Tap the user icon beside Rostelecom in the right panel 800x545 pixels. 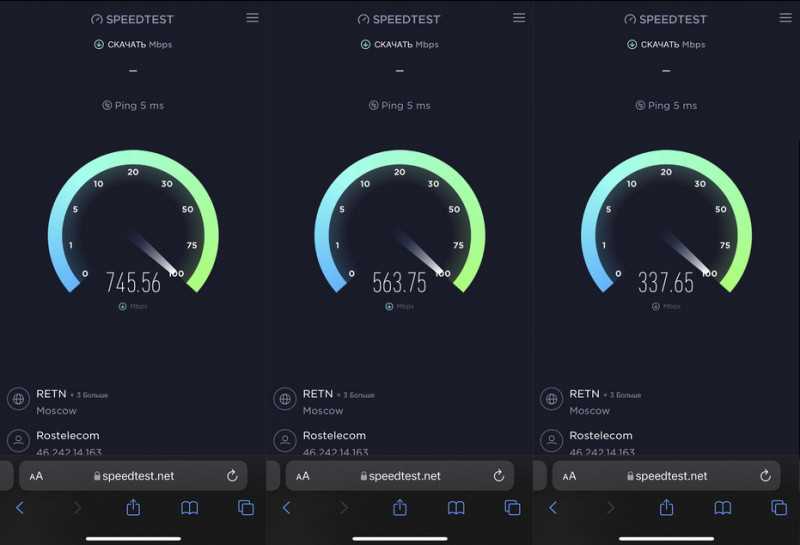pyautogui.click(x=552, y=440)
